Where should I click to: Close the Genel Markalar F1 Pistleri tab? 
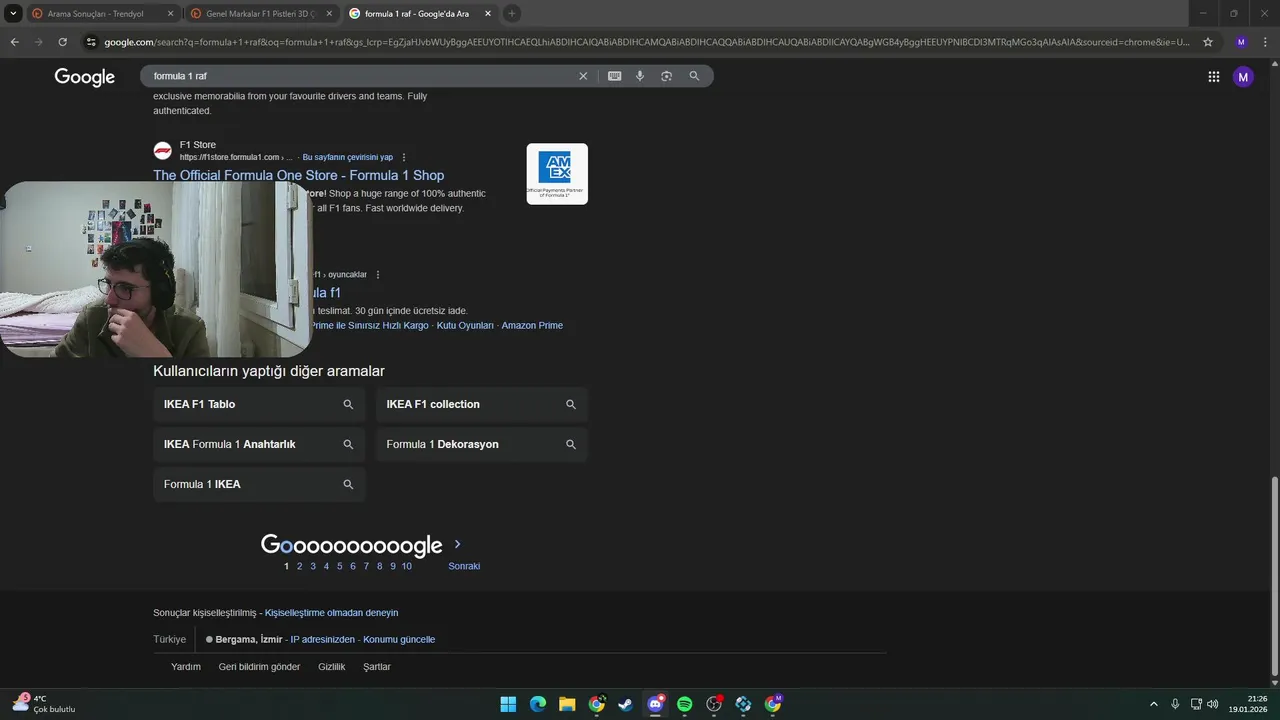pos(329,13)
